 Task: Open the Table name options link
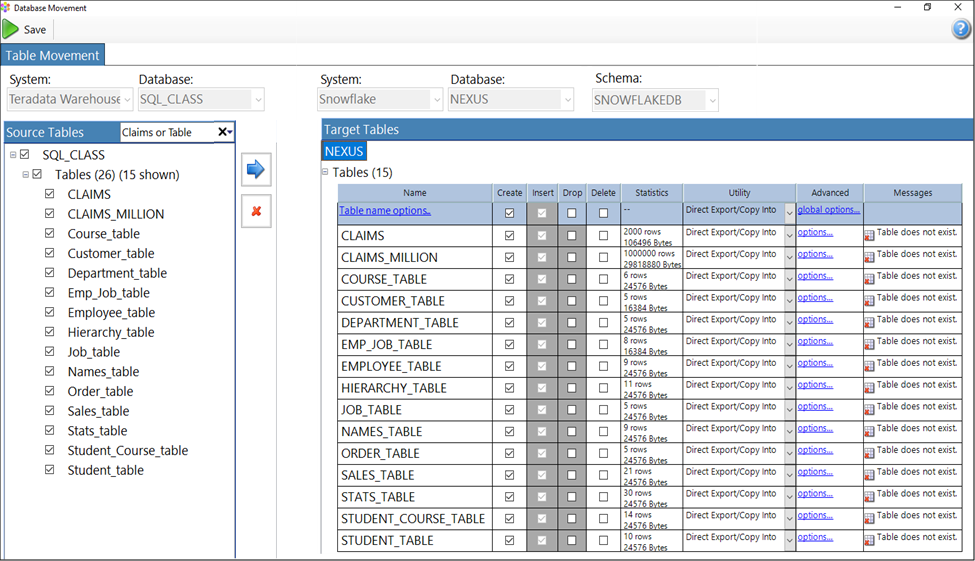click(385, 210)
